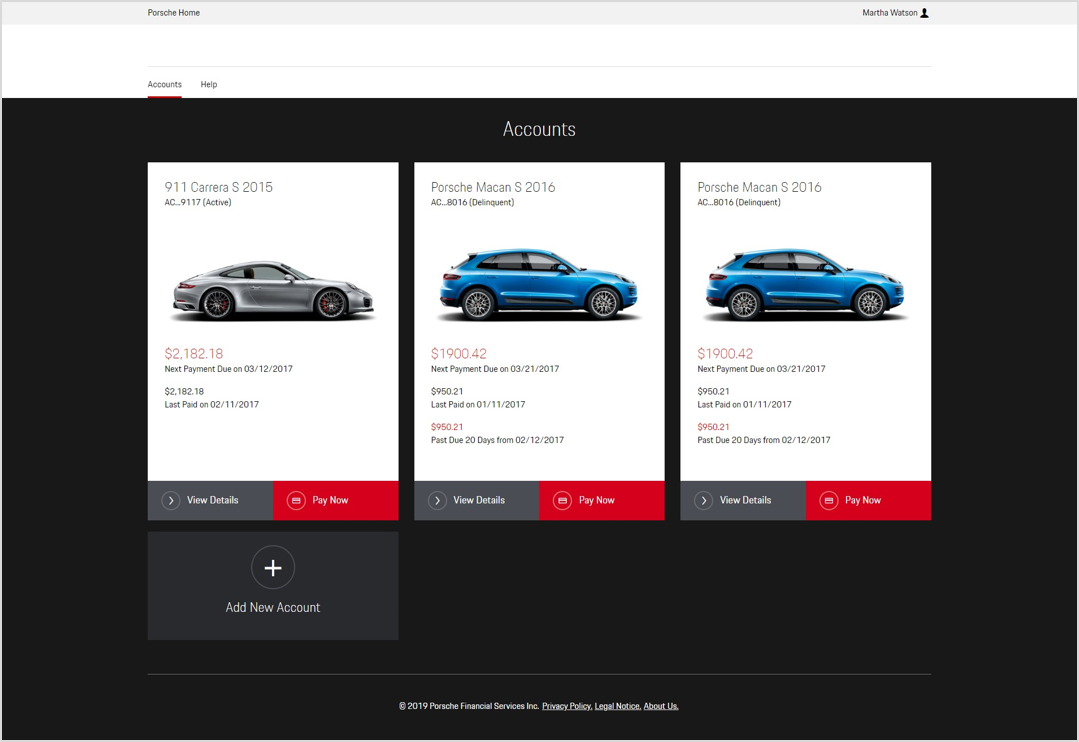Viewport: 1079px width, 742px height.
Task: Click the Add New Account label text
Action: pyautogui.click(x=273, y=608)
